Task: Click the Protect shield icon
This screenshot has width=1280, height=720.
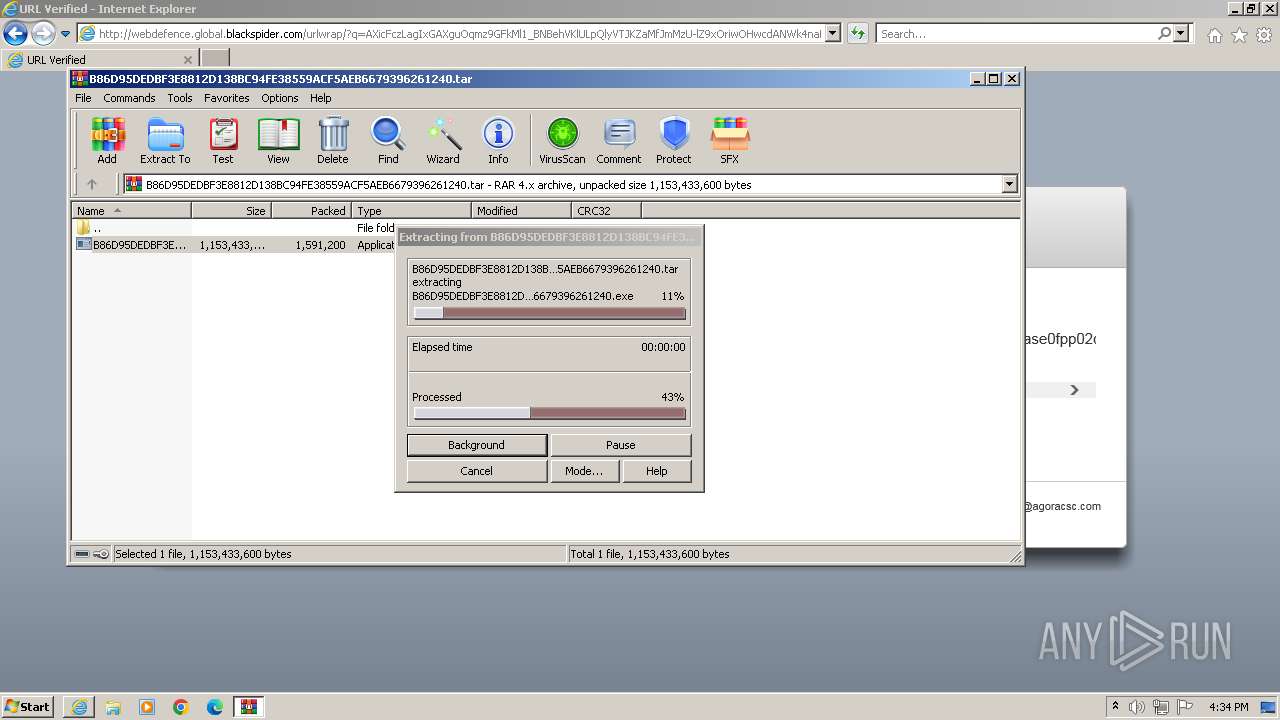Action: [674, 140]
